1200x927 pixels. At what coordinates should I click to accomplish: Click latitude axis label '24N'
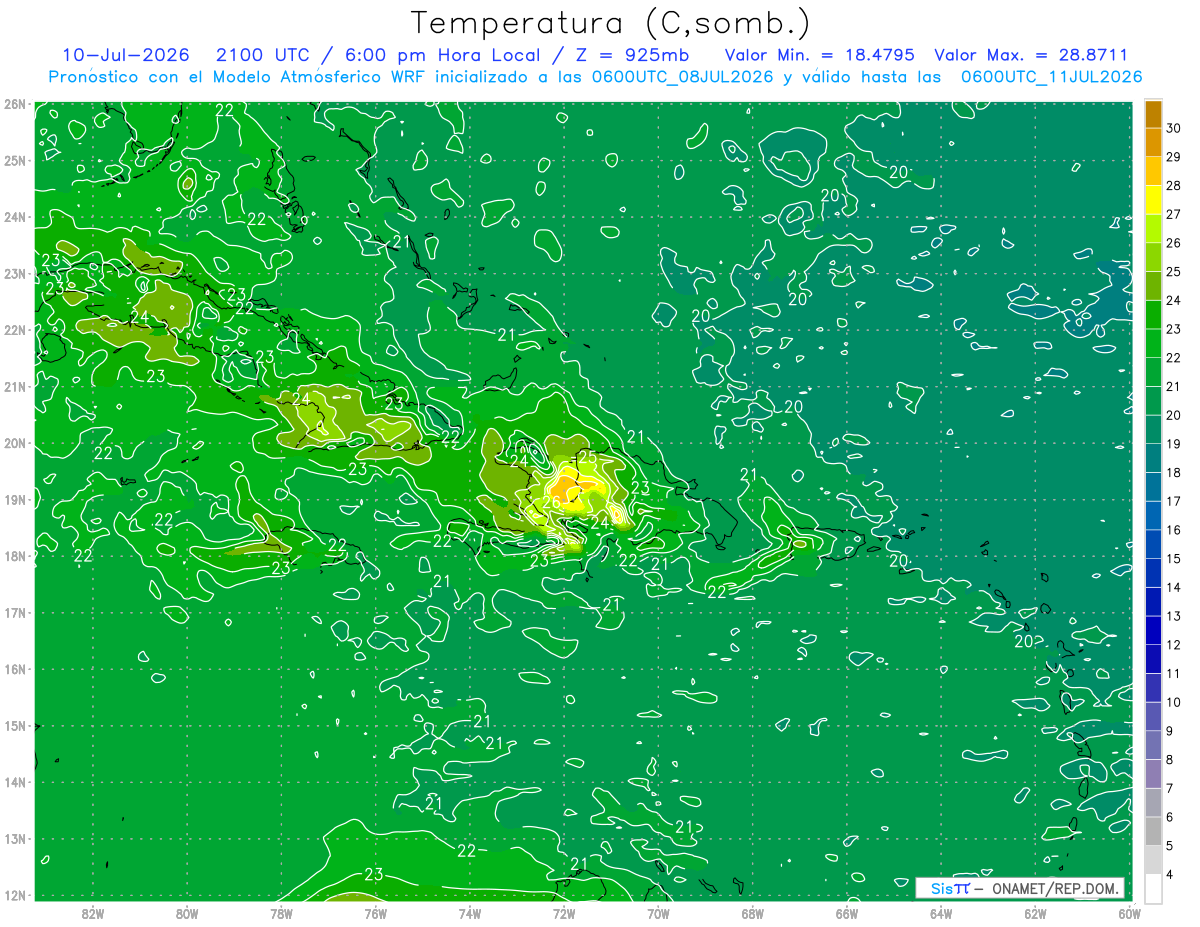click(14, 217)
